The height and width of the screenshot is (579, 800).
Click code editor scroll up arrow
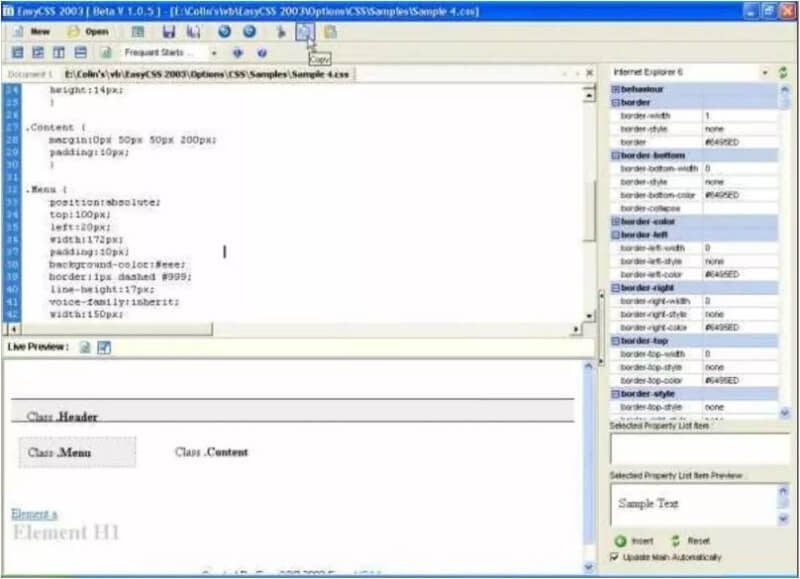click(589, 94)
